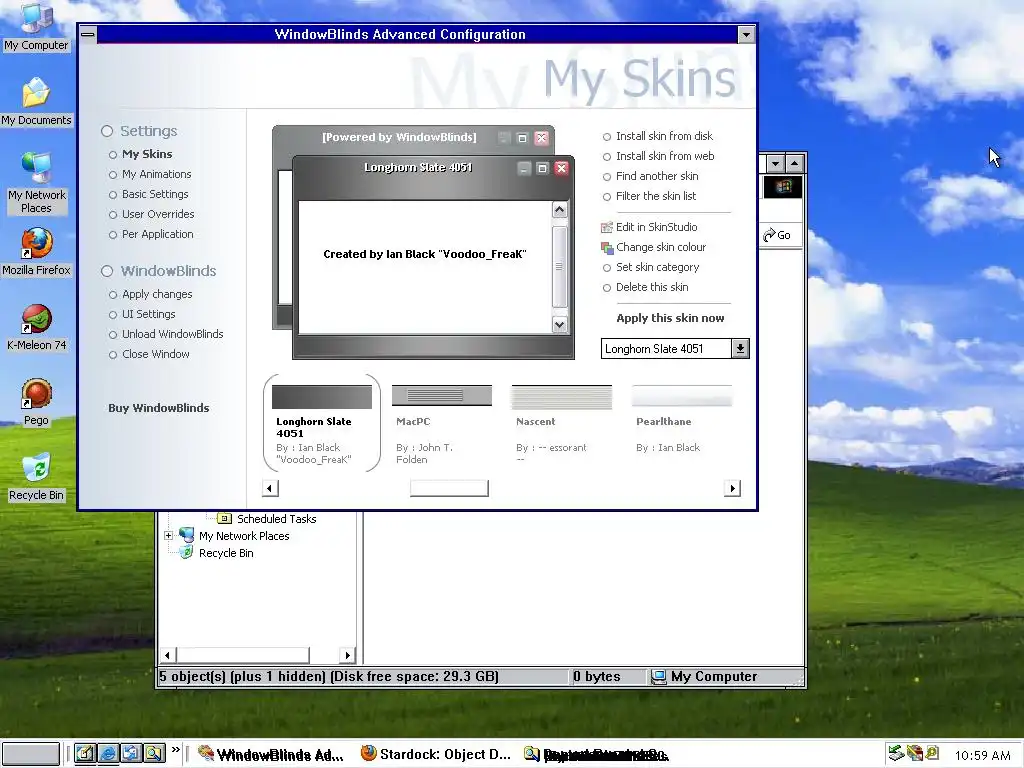1024x768 pixels.
Task: Click the Buy WindowBlinds link
Action: [x=159, y=408]
